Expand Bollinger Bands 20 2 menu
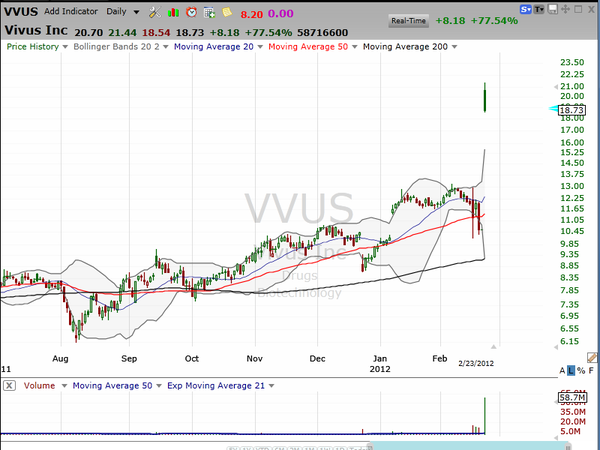The height and width of the screenshot is (450, 600). 165,47
